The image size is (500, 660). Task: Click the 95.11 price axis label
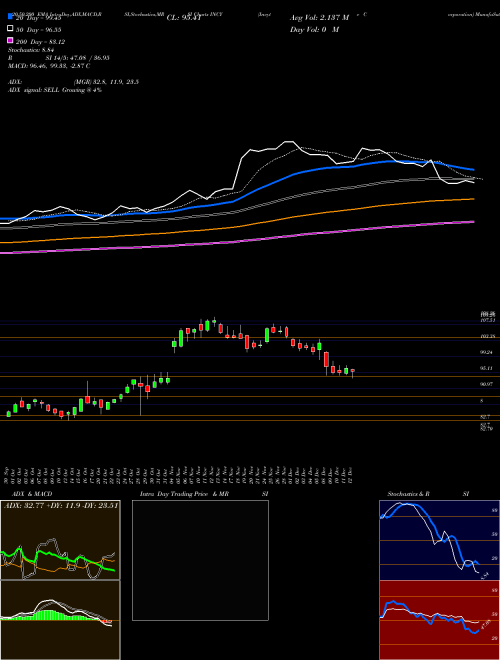pos(487,368)
